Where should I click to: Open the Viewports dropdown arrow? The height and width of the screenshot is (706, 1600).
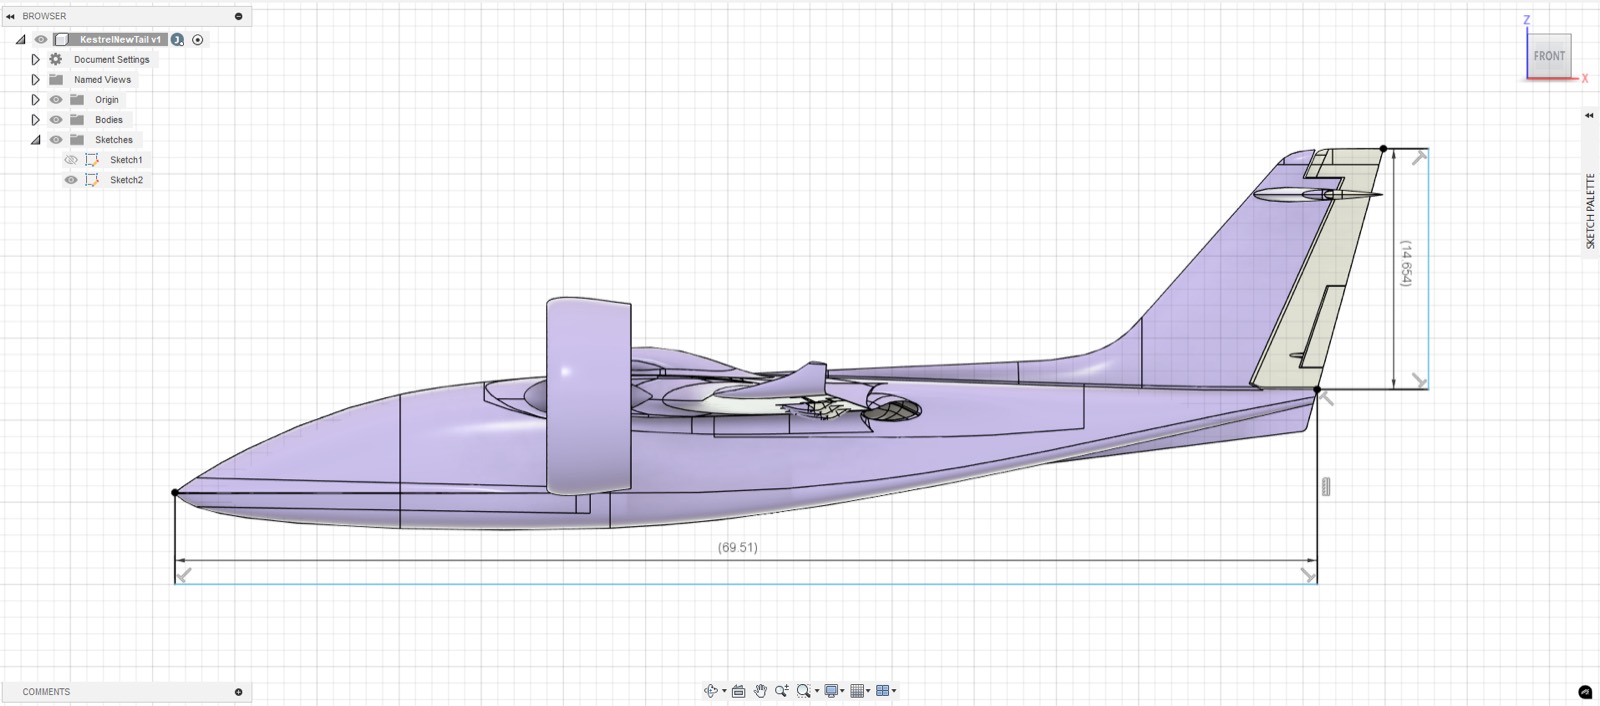(x=894, y=691)
